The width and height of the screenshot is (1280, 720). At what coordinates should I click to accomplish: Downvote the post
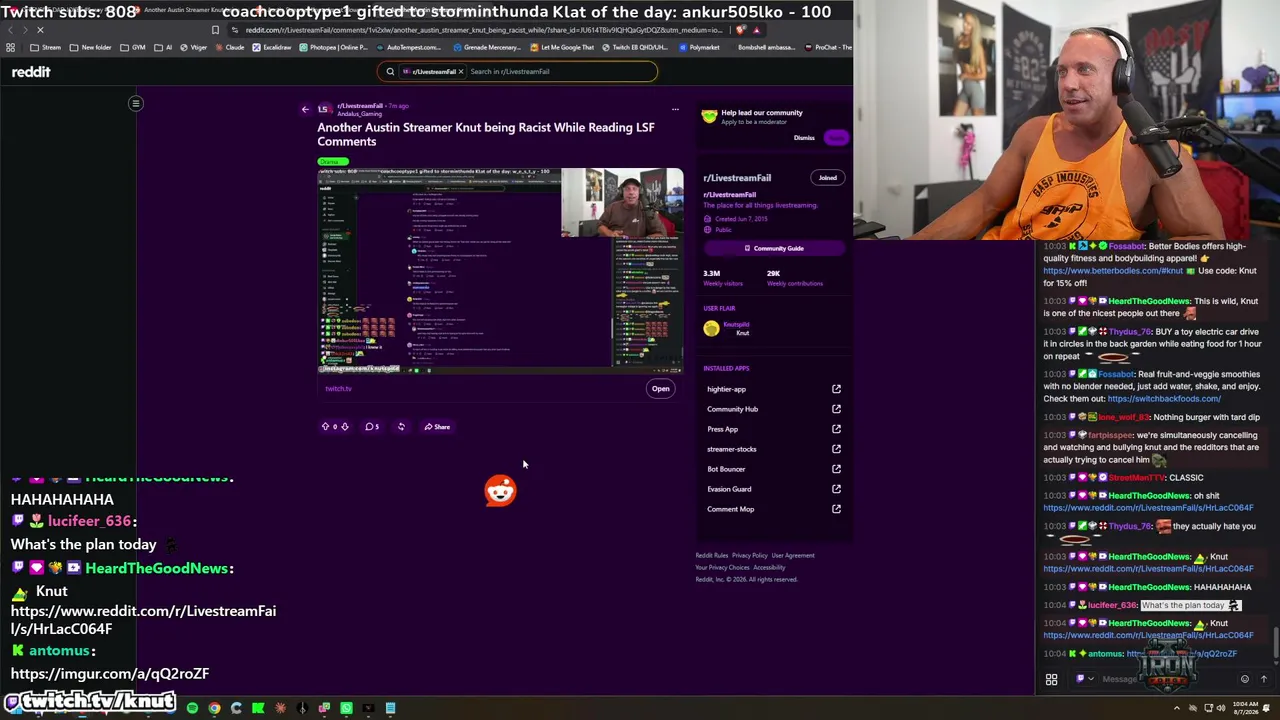point(345,427)
